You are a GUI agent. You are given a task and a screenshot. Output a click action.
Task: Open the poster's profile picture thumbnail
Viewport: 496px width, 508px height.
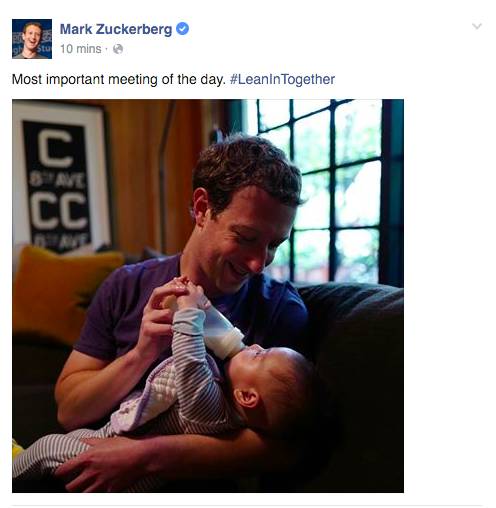[32, 39]
